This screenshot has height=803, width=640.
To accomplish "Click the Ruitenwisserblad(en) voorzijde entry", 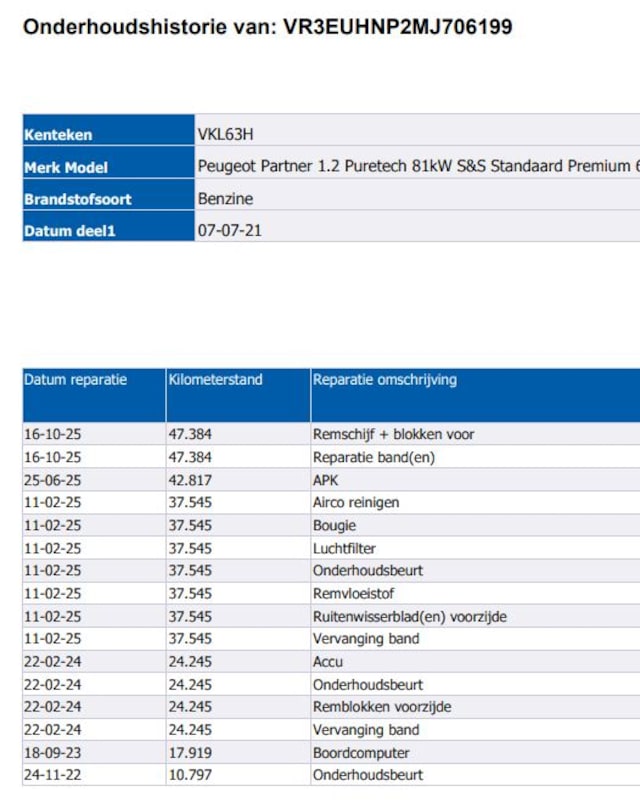I will 409,617.
